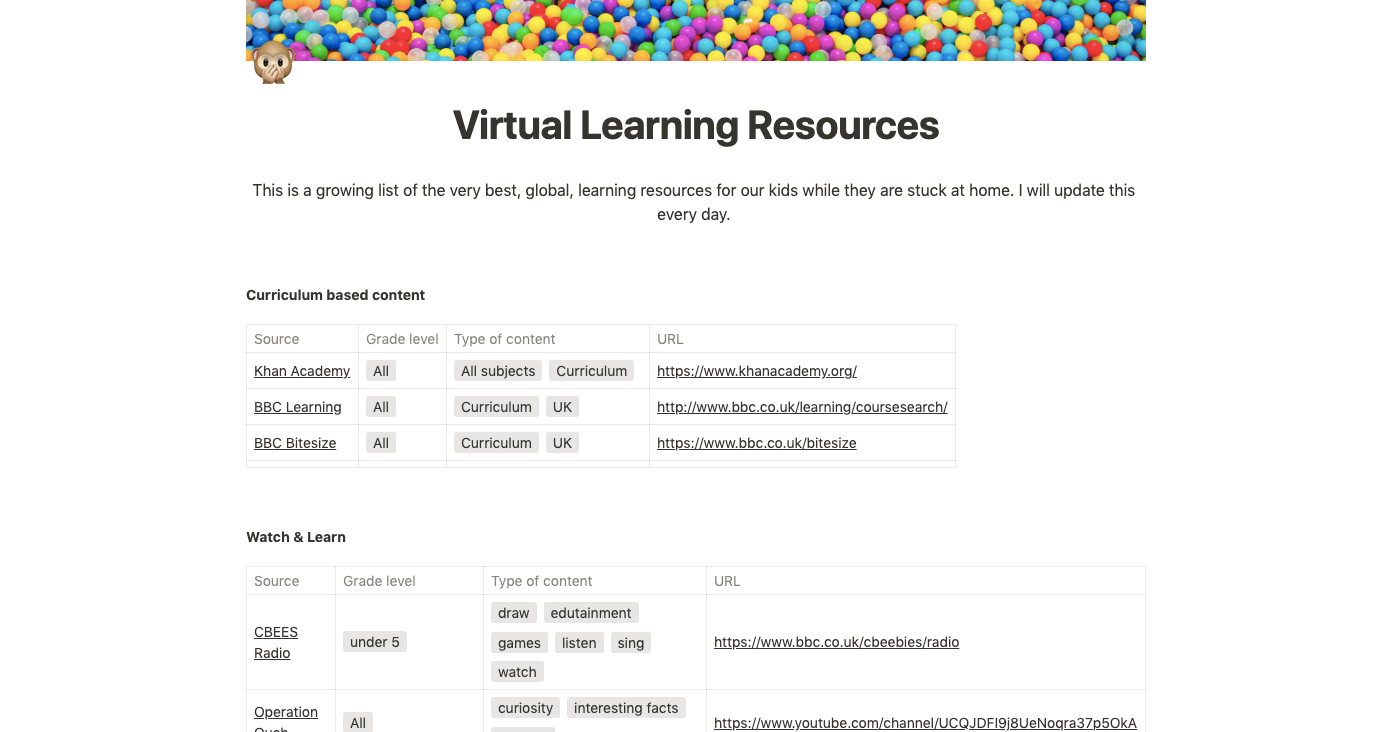The height and width of the screenshot is (732, 1392).
Task: Click the bbc.co.uk/bitesize URL
Action: click(x=756, y=443)
